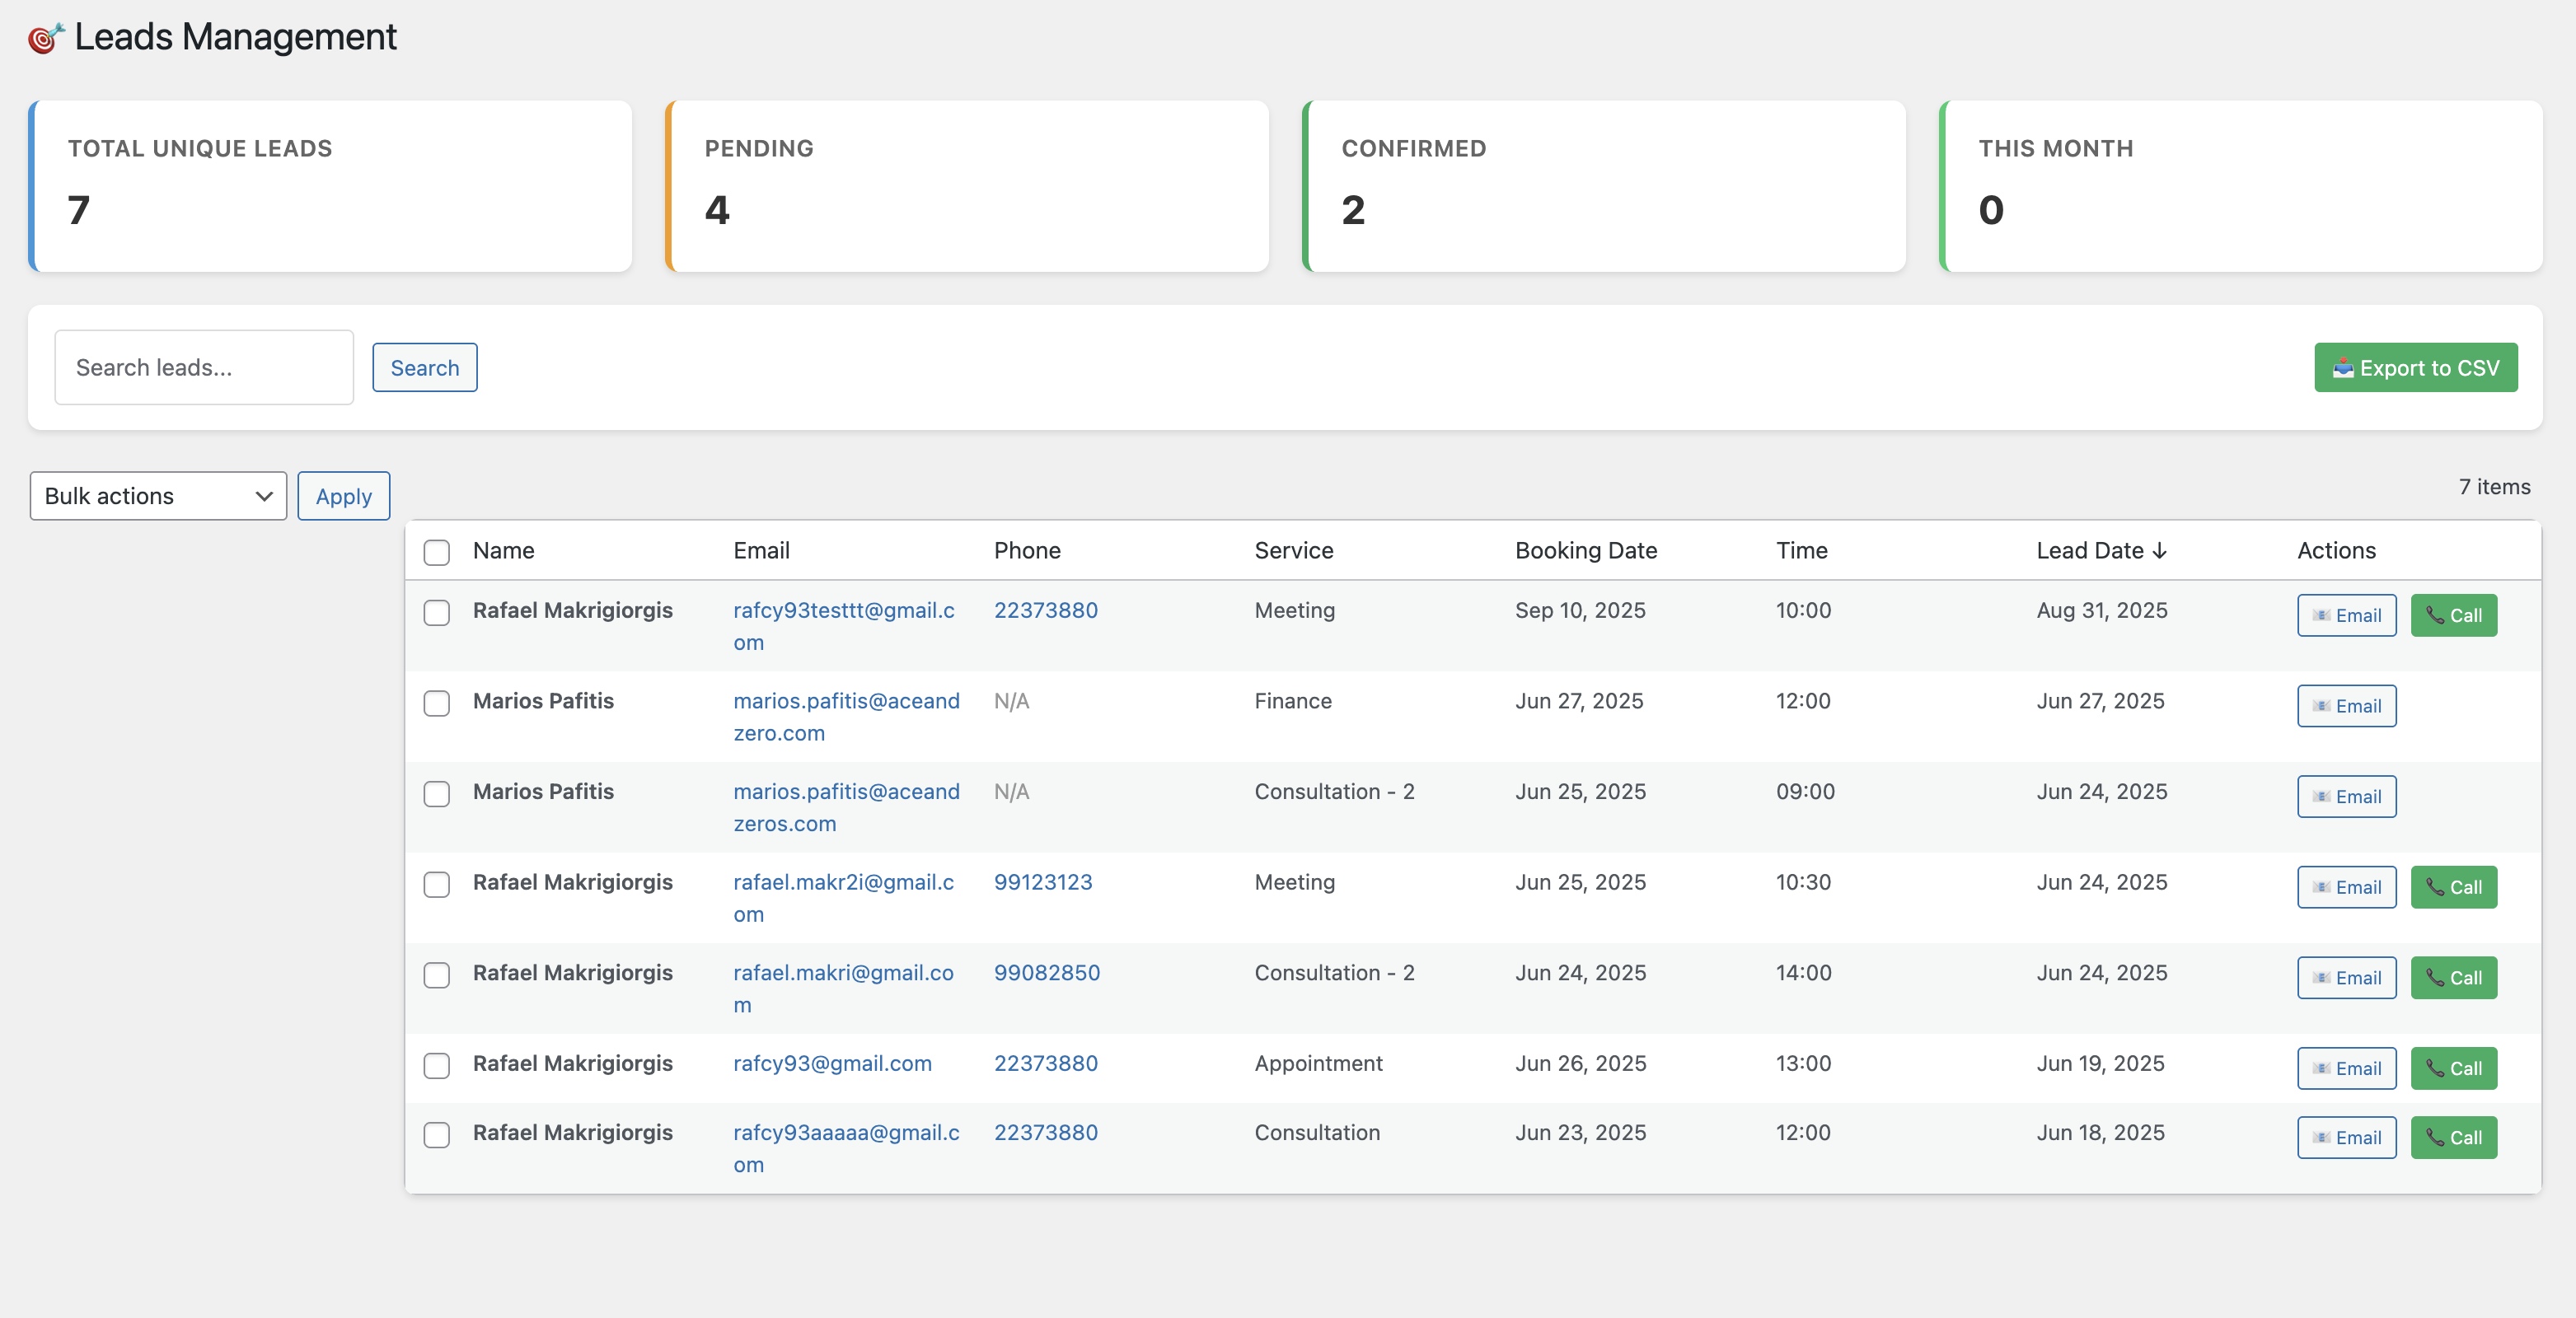Click the 'Sep 10, 2025' booking date
The height and width of the screenshot is (1318, 2576).
click(1580, 611)
